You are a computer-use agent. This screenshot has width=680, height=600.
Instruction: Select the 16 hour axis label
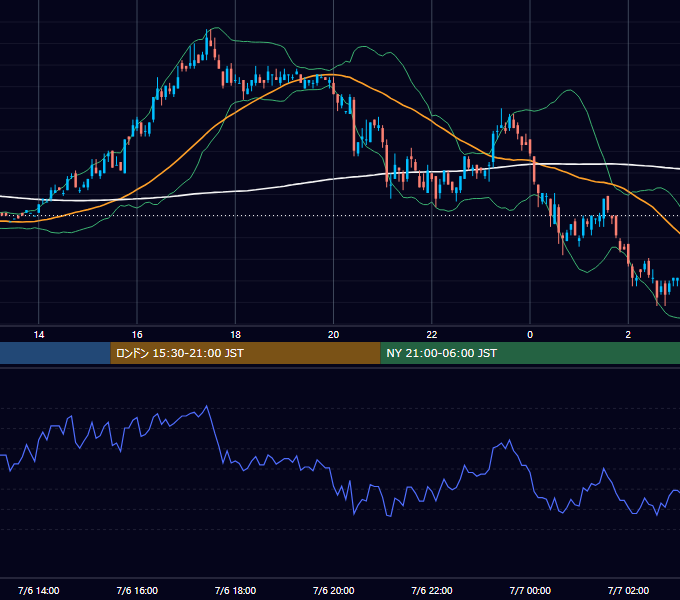[x=137, y=335]
